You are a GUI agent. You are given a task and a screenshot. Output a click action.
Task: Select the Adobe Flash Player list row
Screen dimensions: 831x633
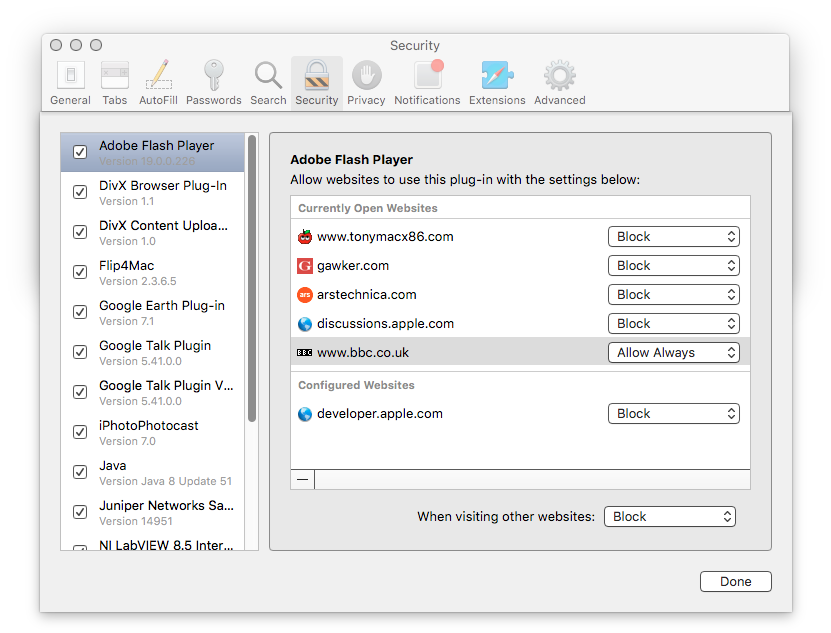click(x=153, y=153)
